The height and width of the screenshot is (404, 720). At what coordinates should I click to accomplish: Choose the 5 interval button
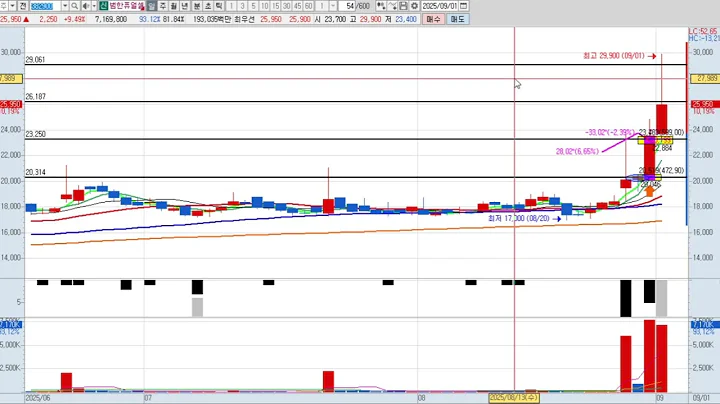253,6
